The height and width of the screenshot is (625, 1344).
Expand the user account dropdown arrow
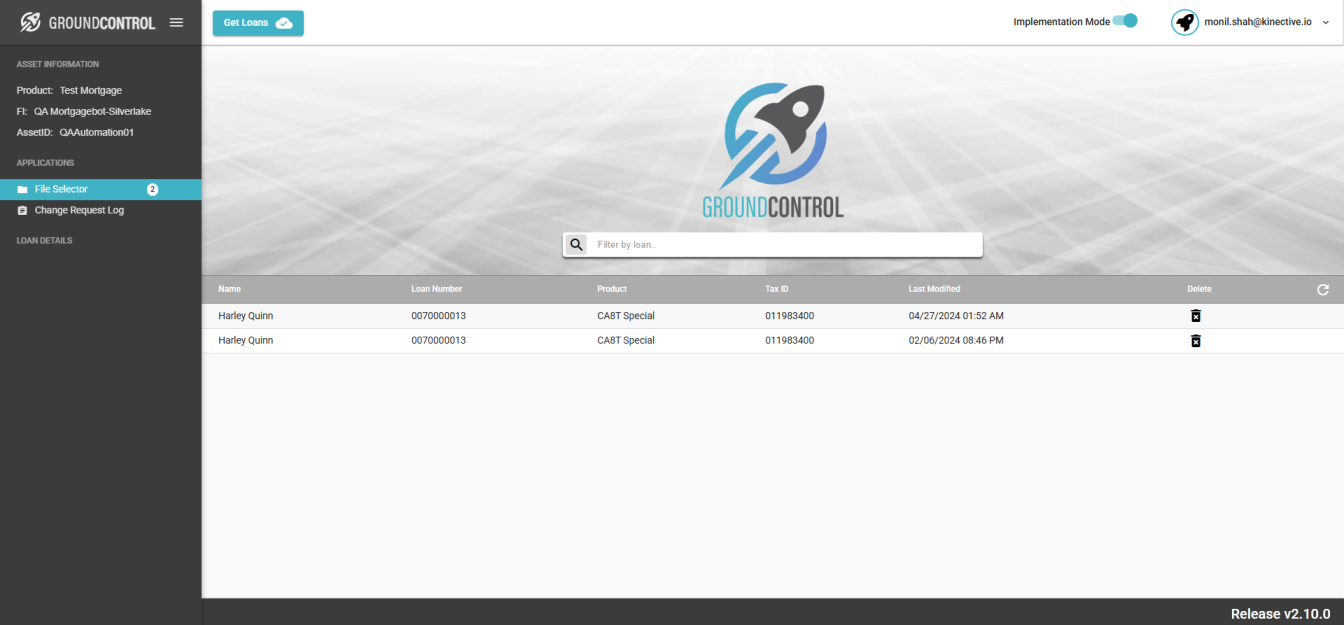coord(1326,22)
